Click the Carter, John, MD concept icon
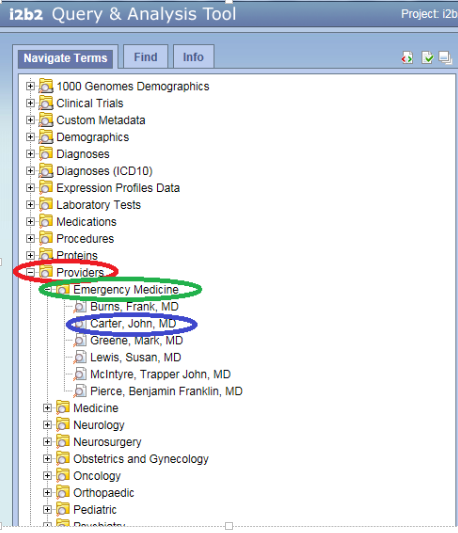Image resolution: width=458 pixels, height=533 pixels. coord(81,324)
